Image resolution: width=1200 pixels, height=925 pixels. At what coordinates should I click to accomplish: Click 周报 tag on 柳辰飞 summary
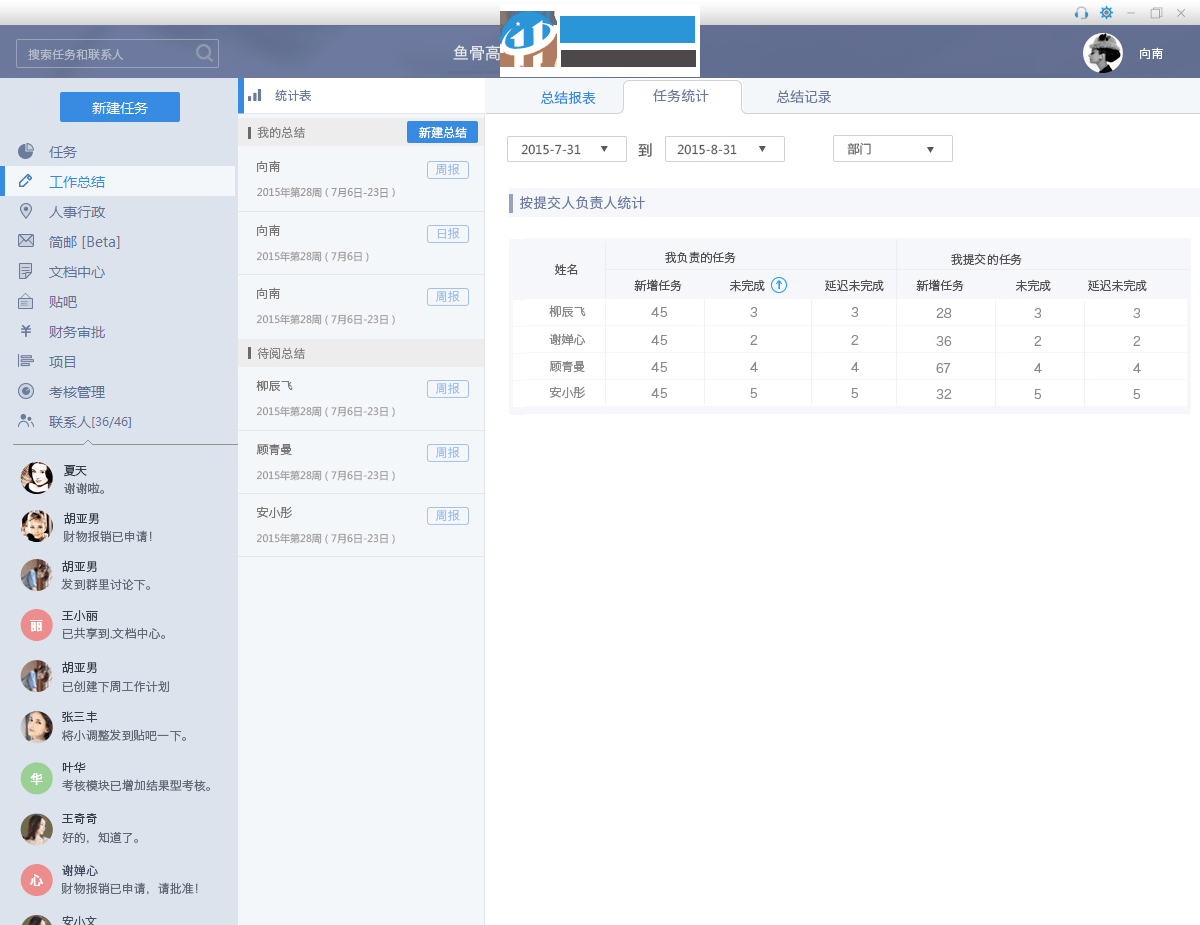(448, 388)
